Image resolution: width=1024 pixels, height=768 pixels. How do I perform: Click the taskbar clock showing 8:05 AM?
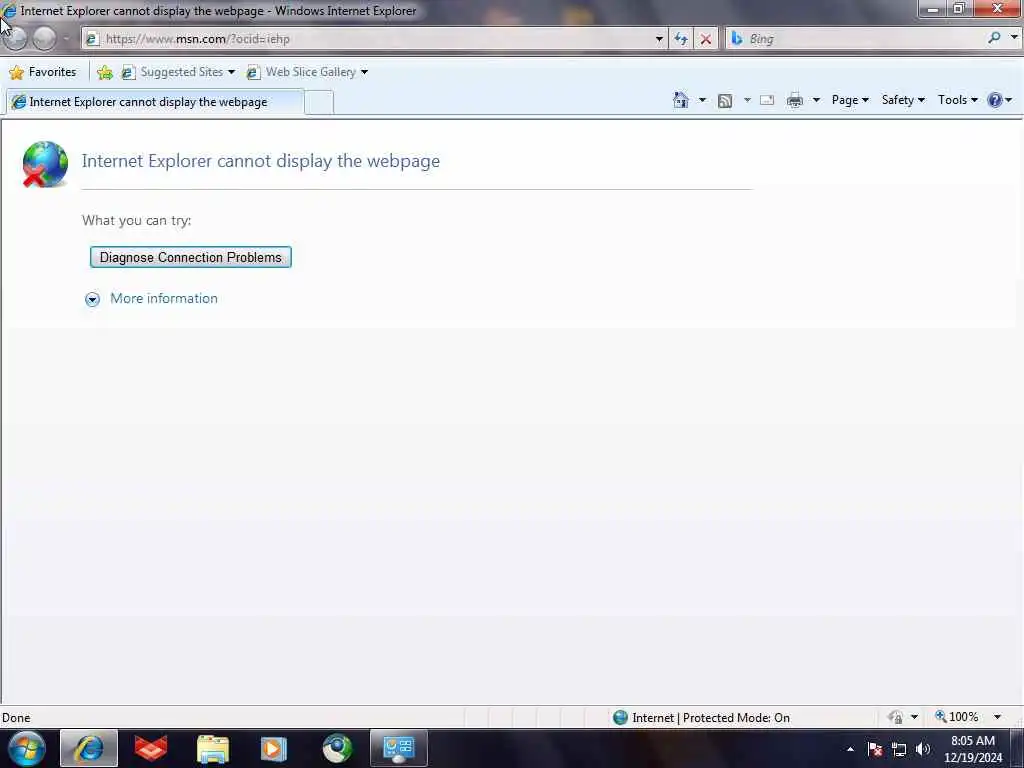click(973, 749)
